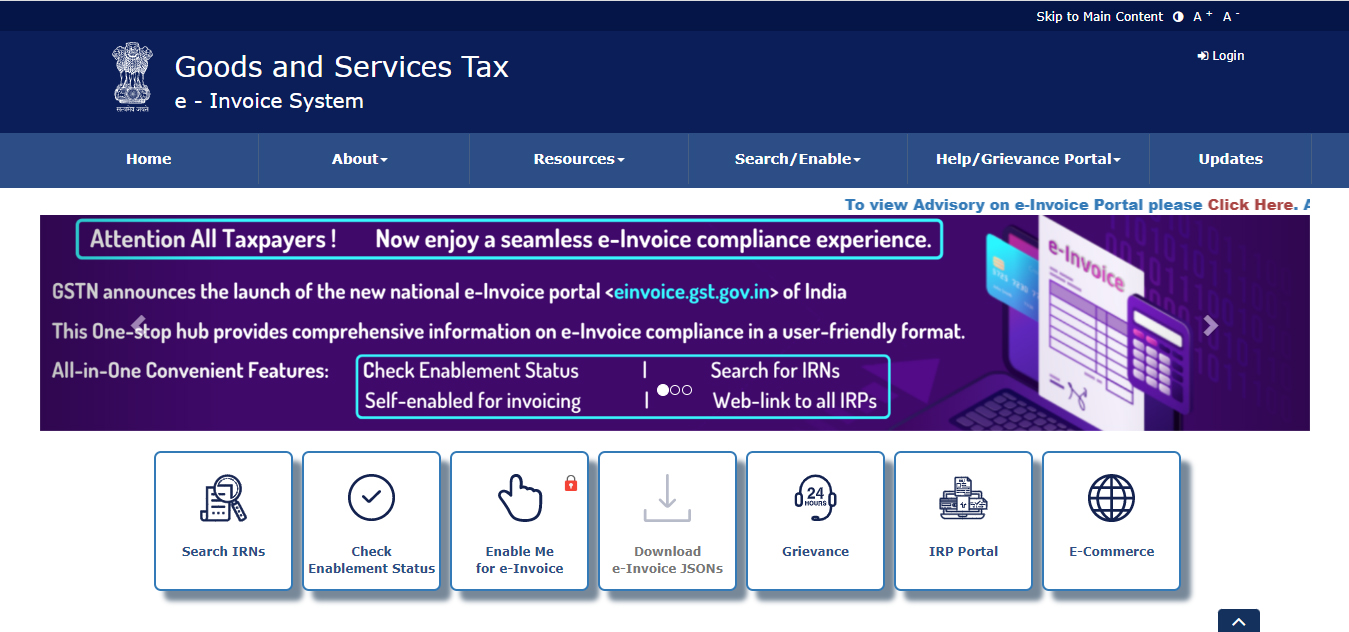Open the E-Commerce globe icon

click(1111, 497)
